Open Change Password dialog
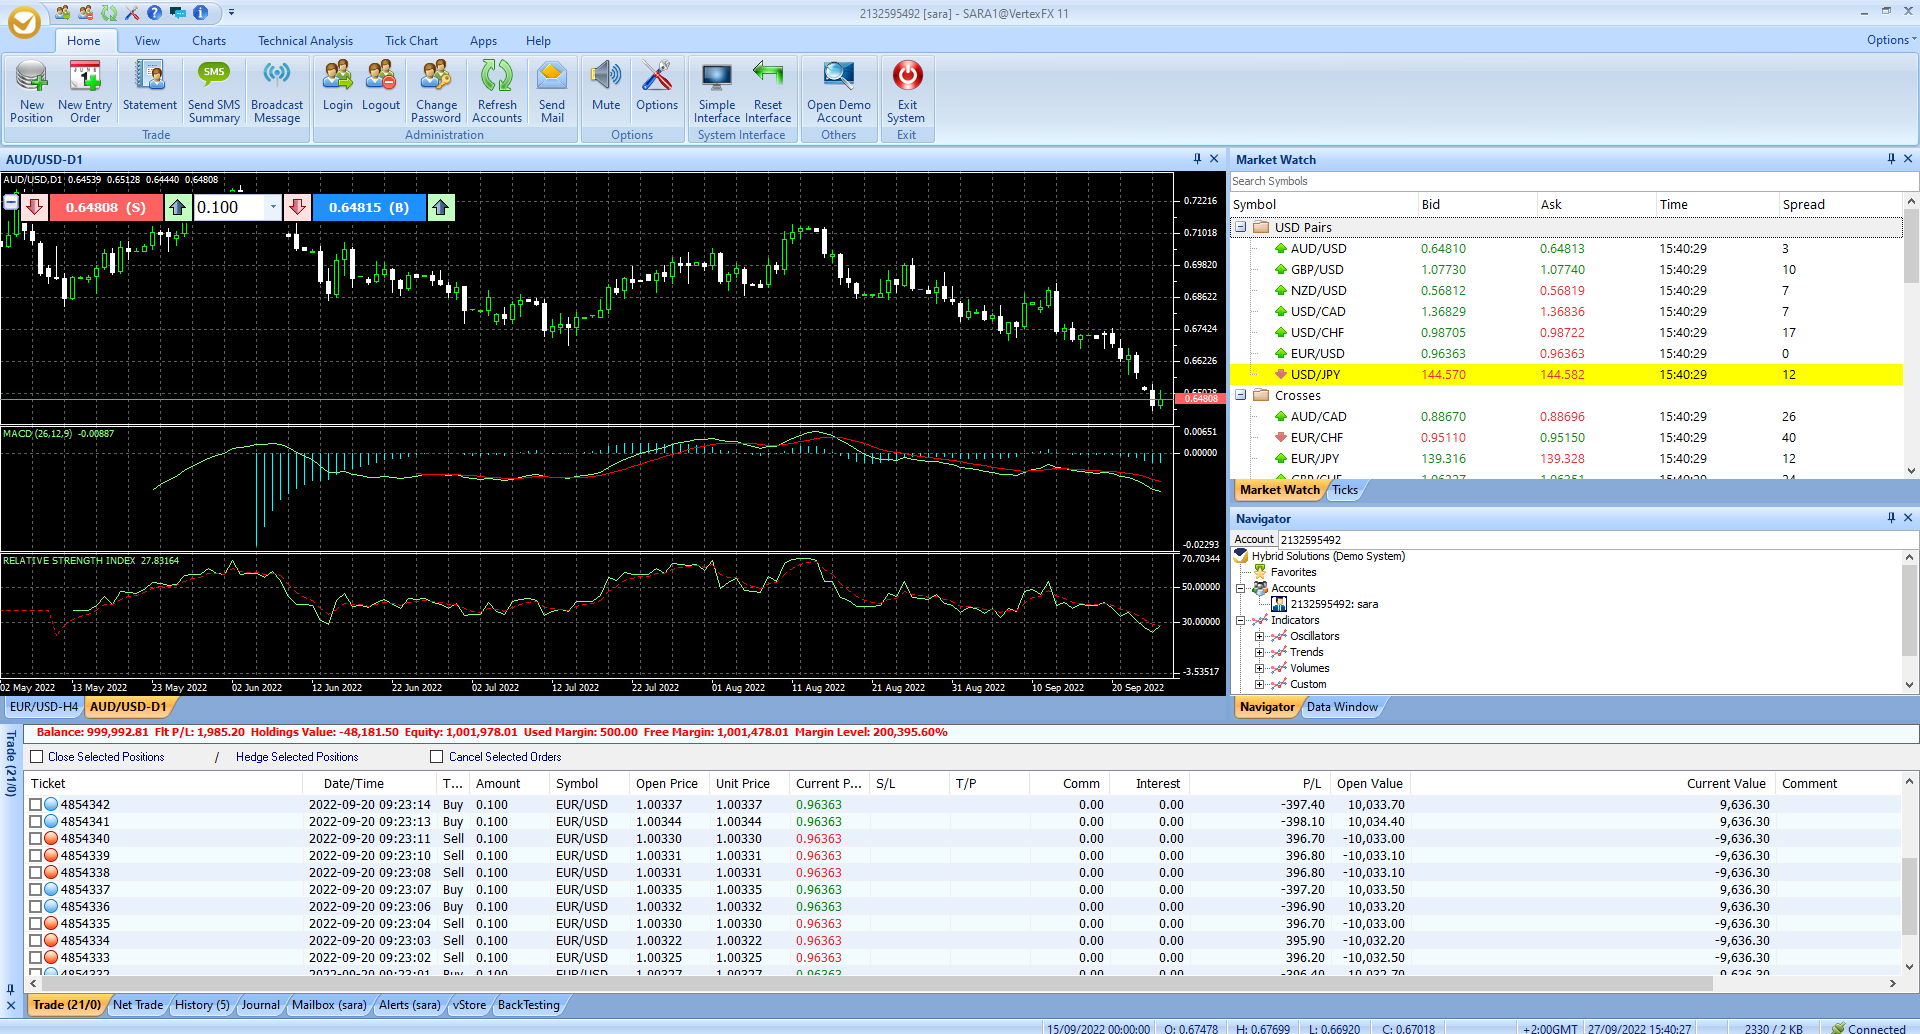The image size is (1920, 1034). click(x=436, y=91)
